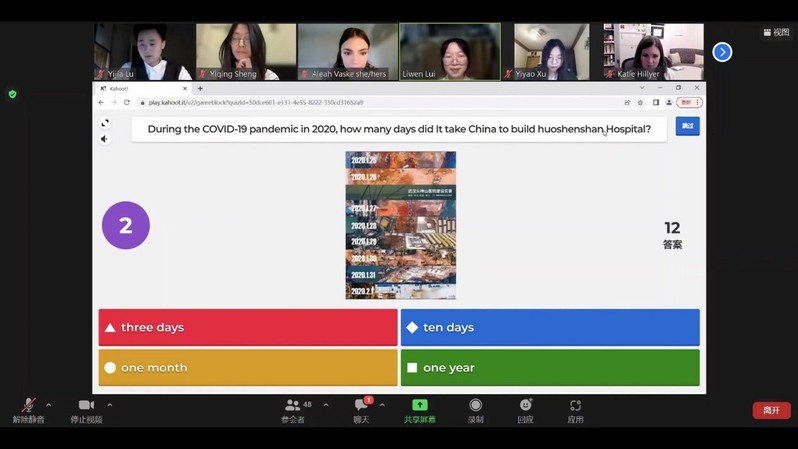Leave the meeting with red button
Viewport: 798px width, 449px height.
pos(771,410)
